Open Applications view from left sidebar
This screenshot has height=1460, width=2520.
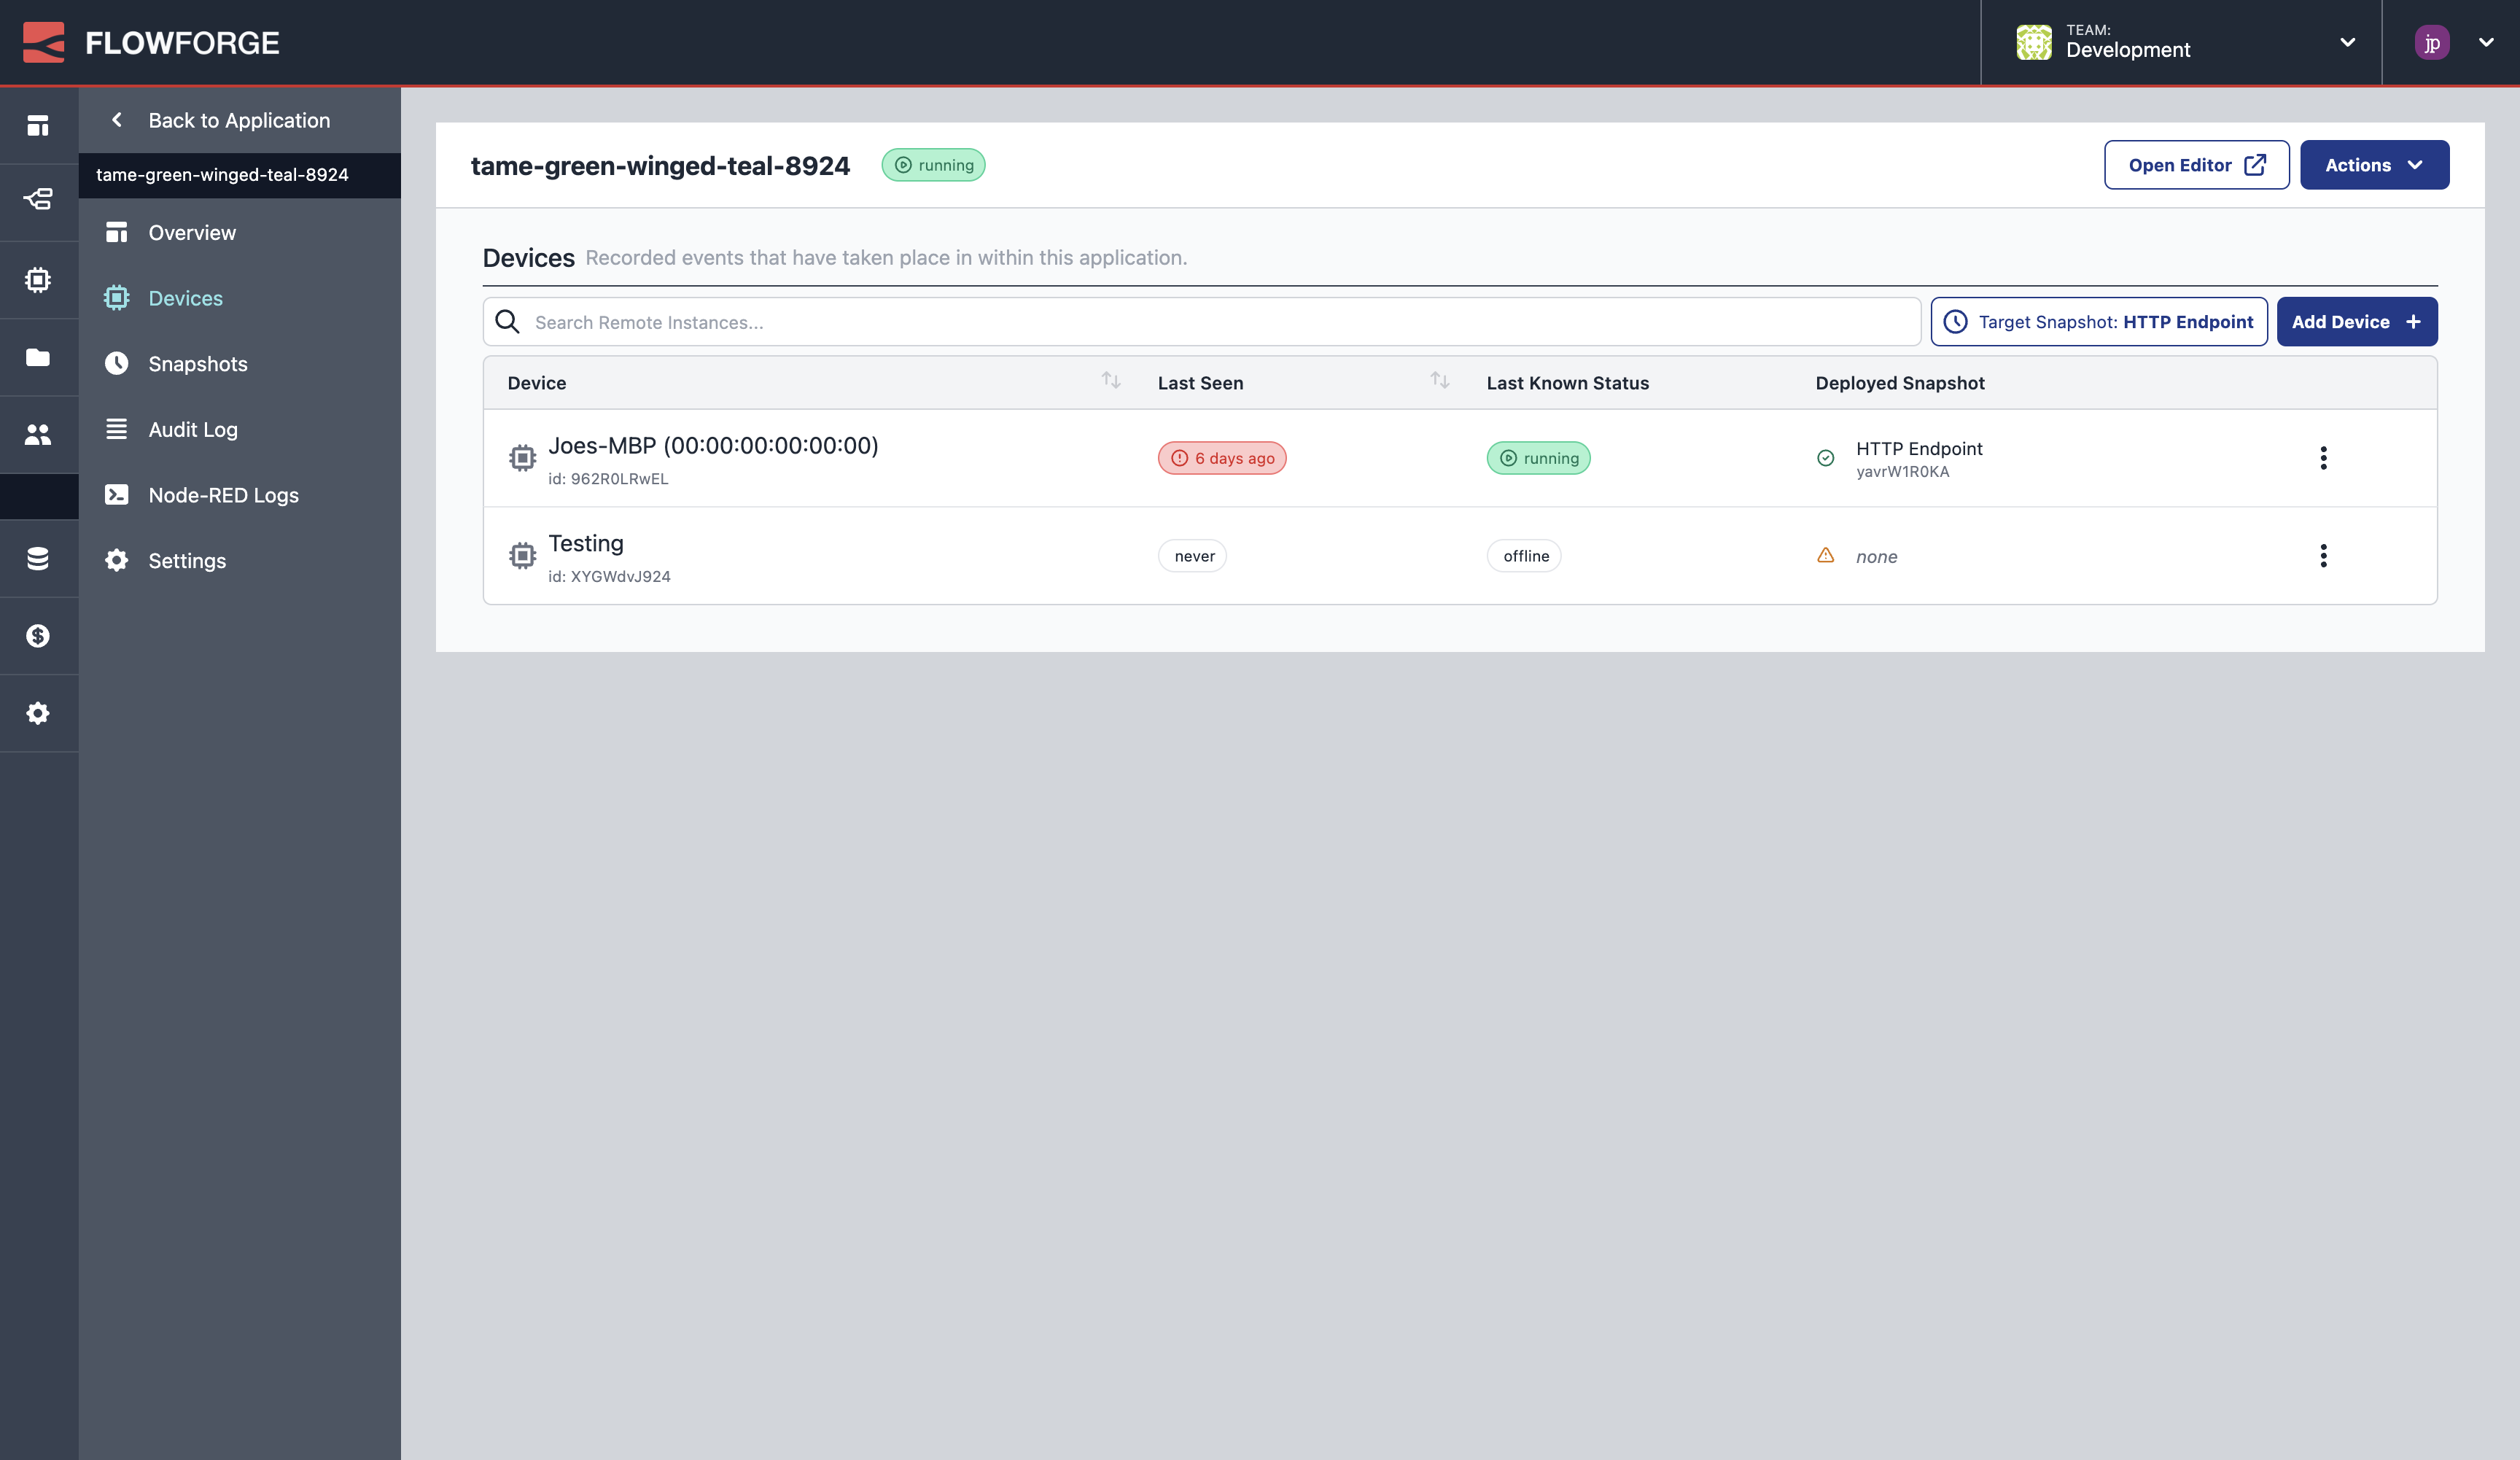click(x=38, y=124)
